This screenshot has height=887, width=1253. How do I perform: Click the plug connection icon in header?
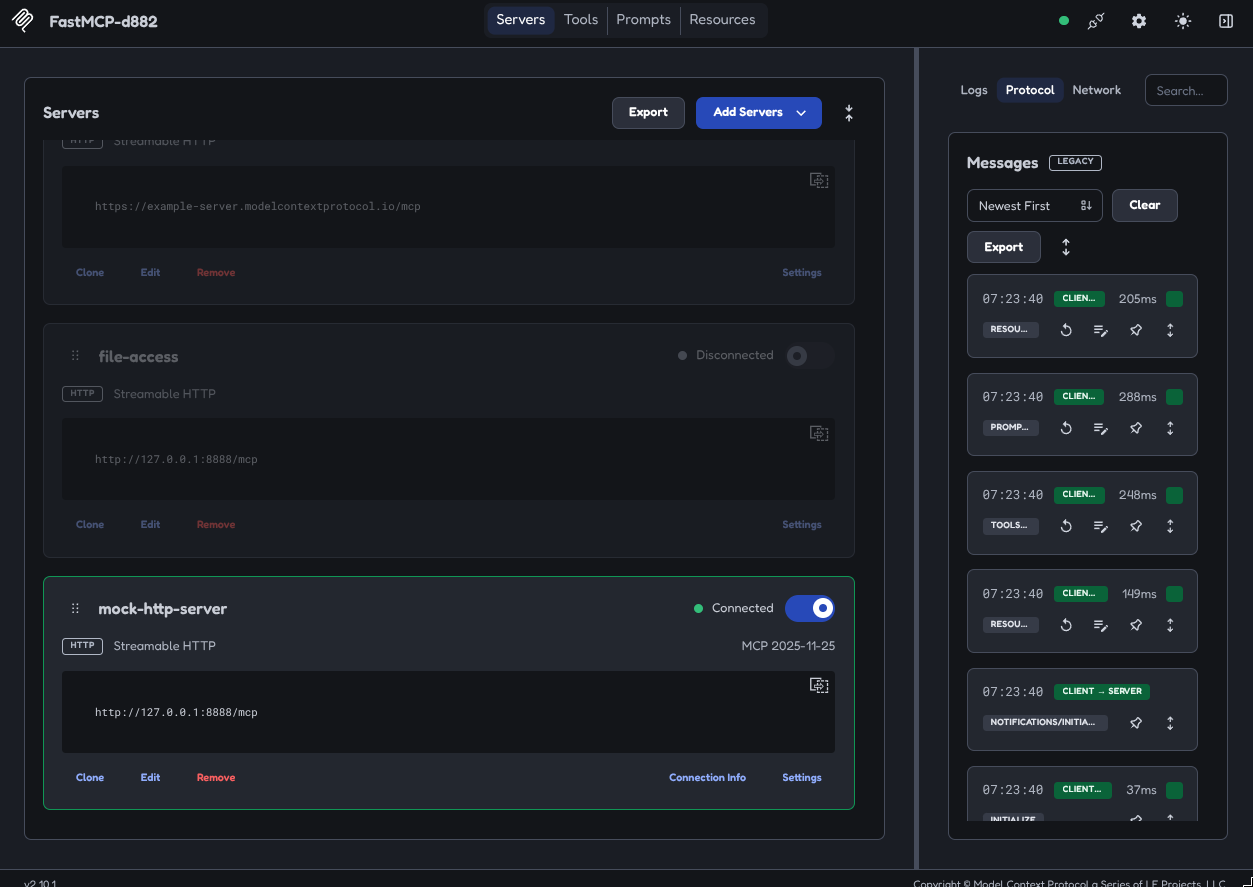click(1096, 21)
